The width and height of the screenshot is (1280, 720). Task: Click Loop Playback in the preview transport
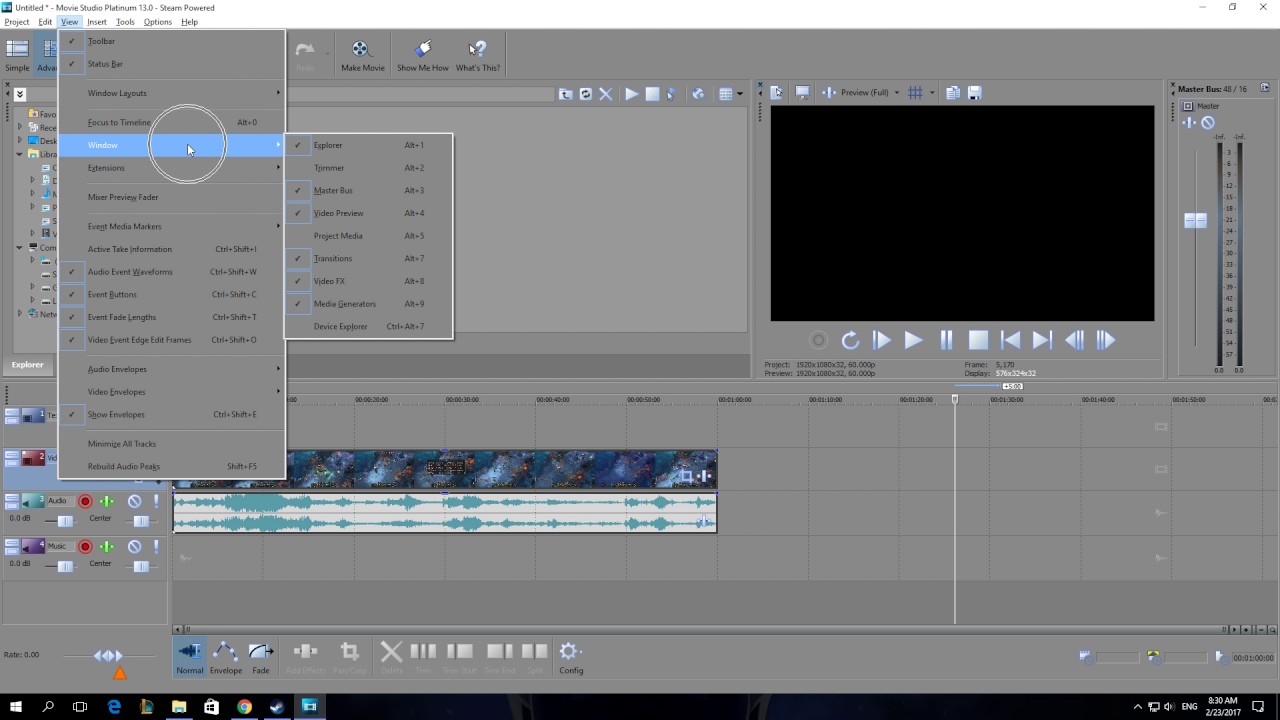850,340
